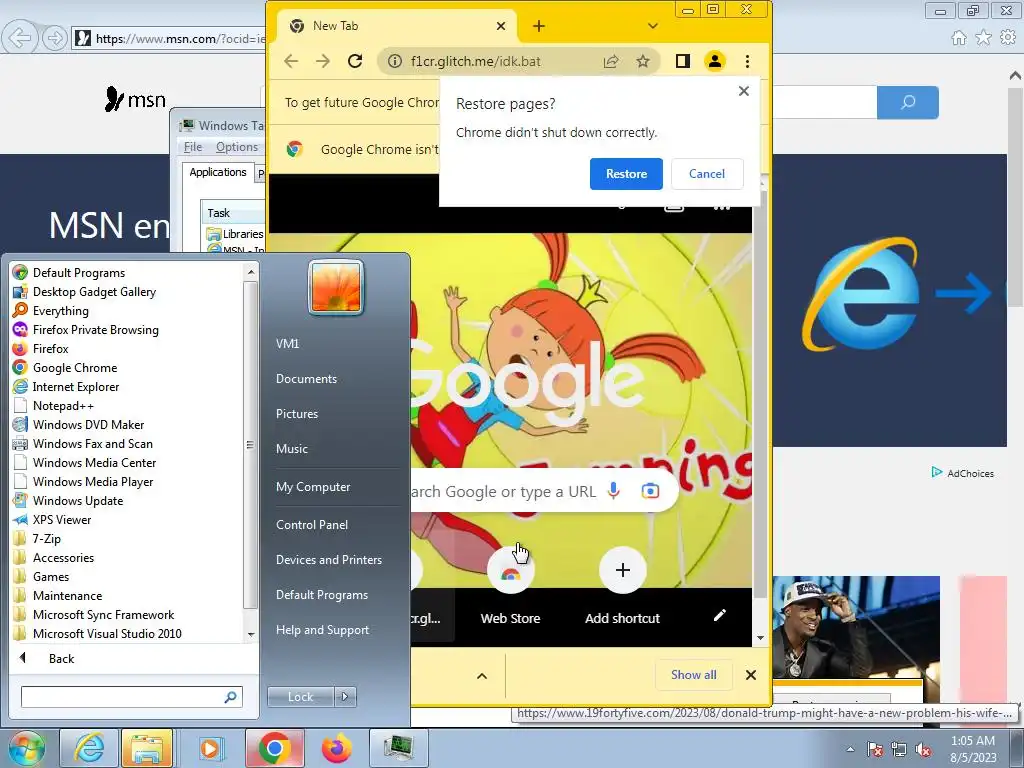This screenshot has width=1024, height=768.
Task: Open Internet Explorer settings gear
Action: (1008, 37)
